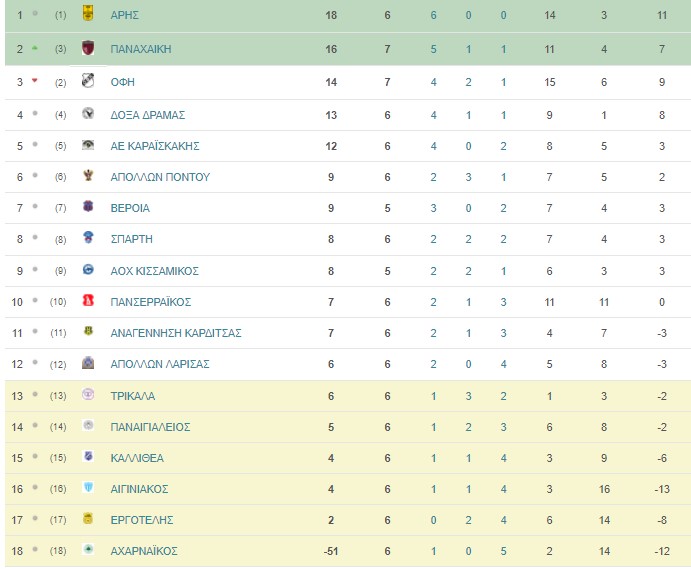Image resolution: width=691 pixels, height=569 pixels.
Task: Open the ΑΠΟΛΛΩΝ ΠΟΝΤΟΥ team link
Action: (x=160, y=177)
